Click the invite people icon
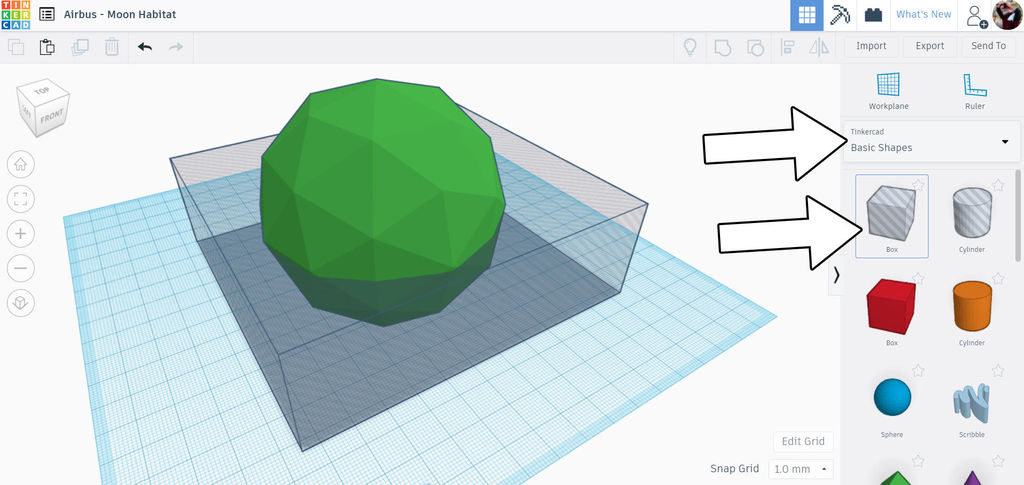This screenshot has width=1024, height=485. [976, 16]
